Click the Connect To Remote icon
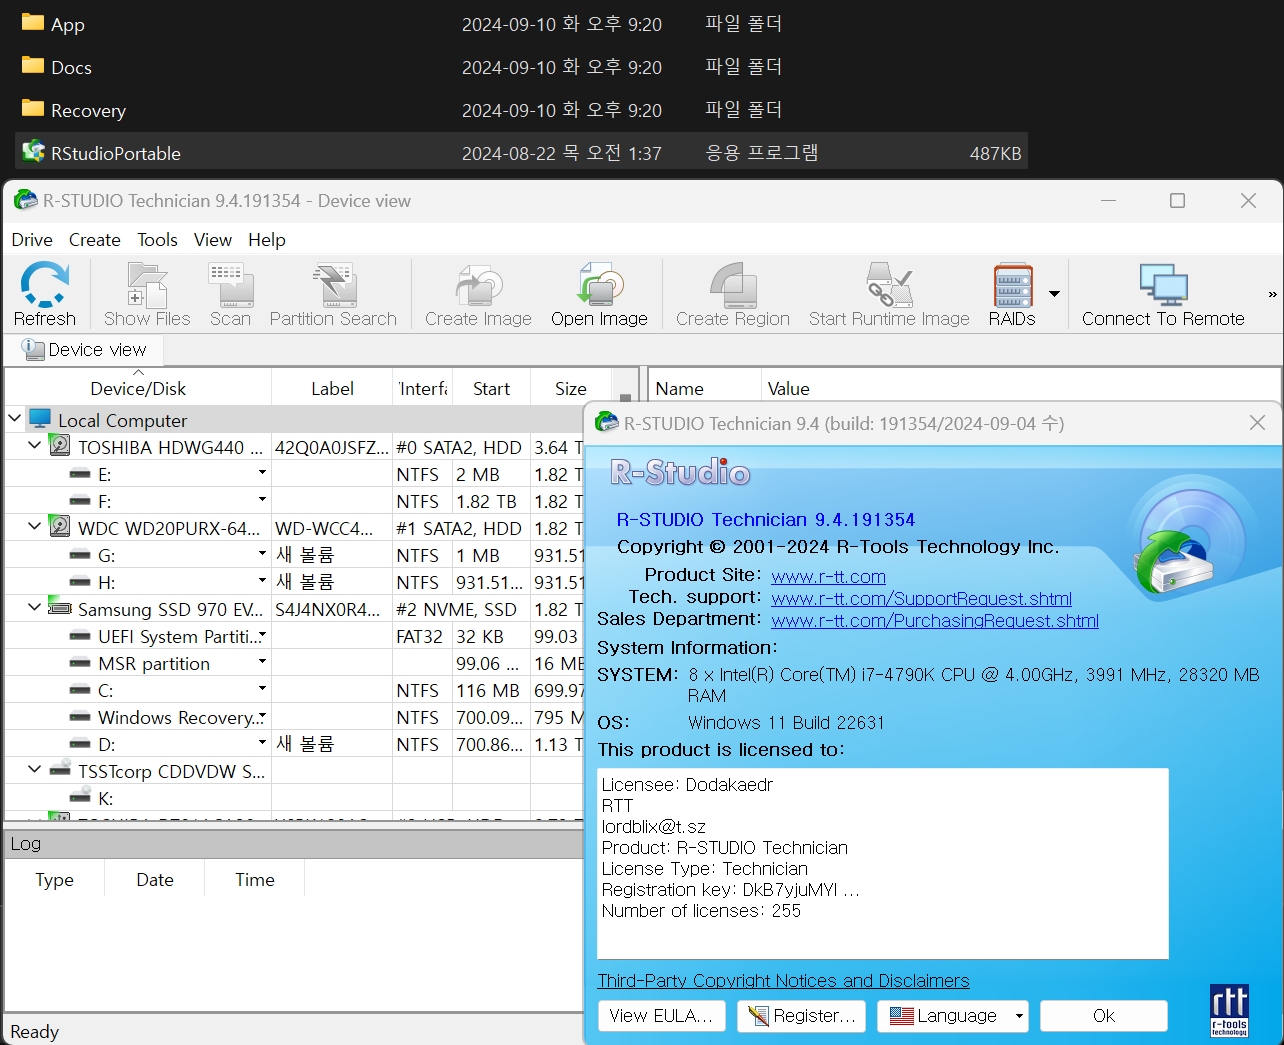 coord(1163,294)
